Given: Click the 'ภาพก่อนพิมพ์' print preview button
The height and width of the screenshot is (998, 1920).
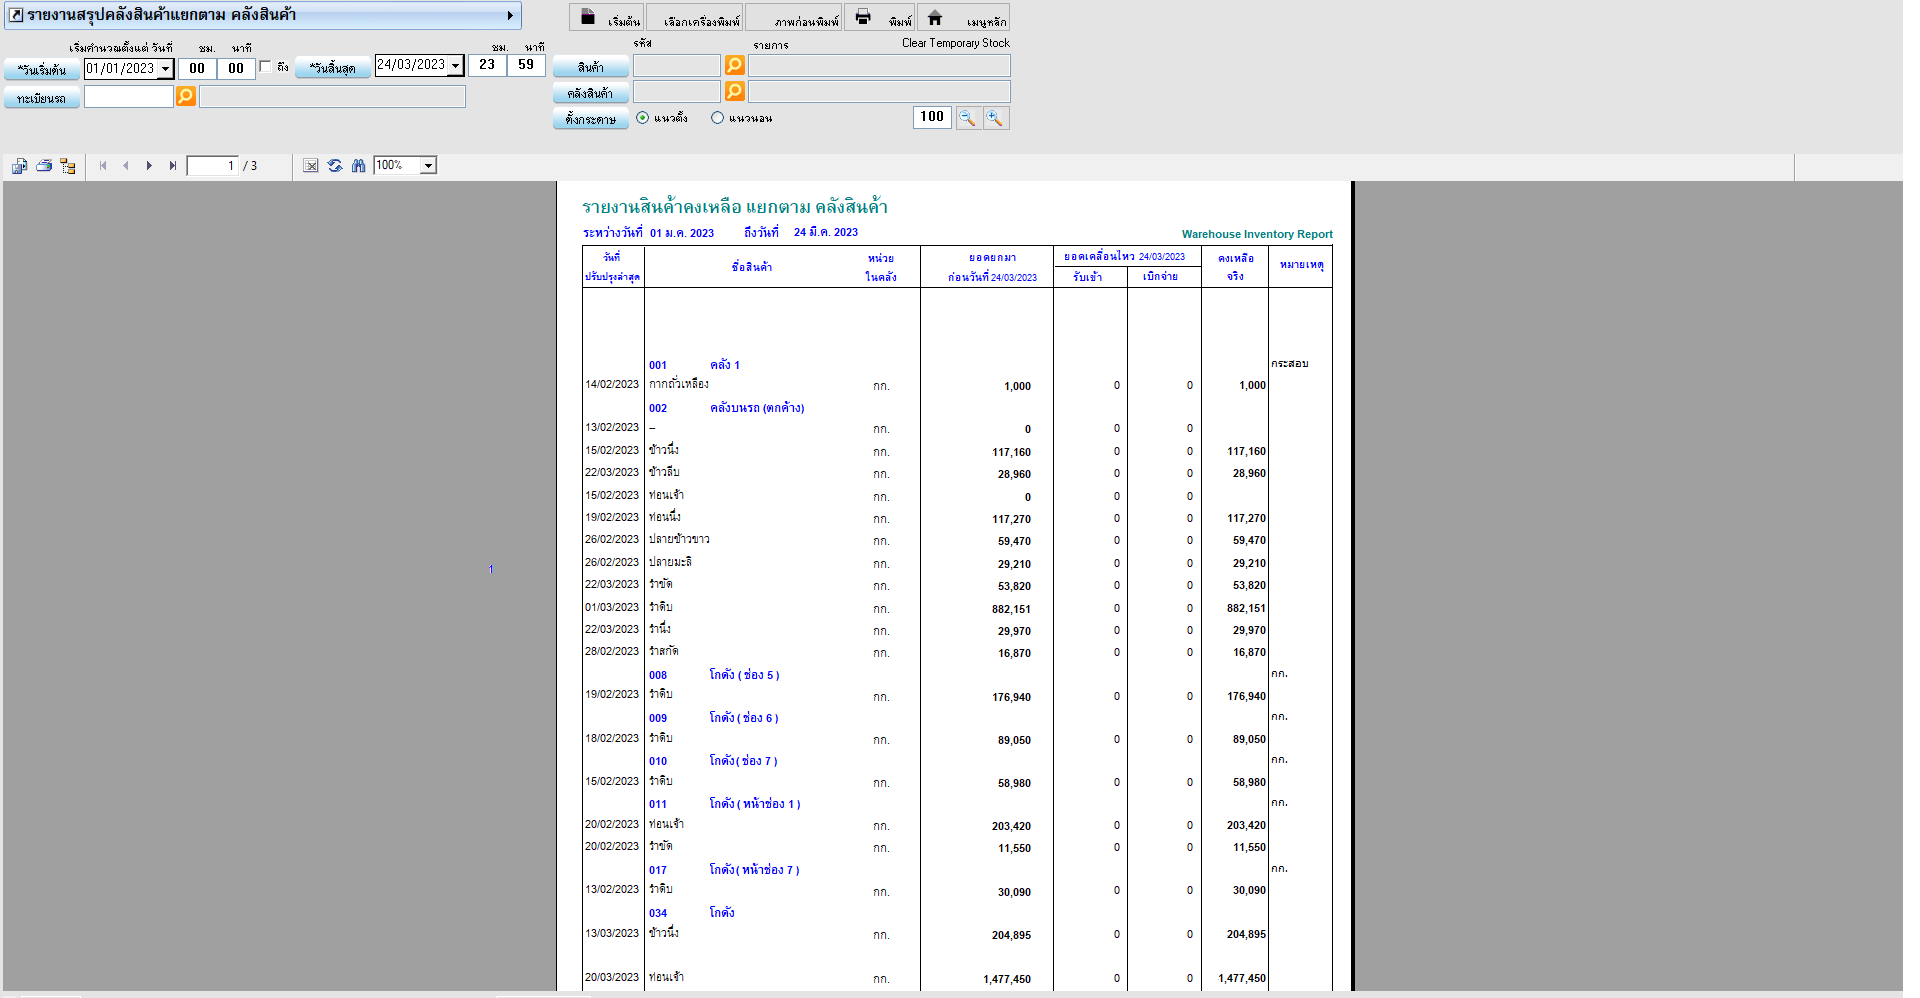Looking at the screenshot, I should [794, 18].
